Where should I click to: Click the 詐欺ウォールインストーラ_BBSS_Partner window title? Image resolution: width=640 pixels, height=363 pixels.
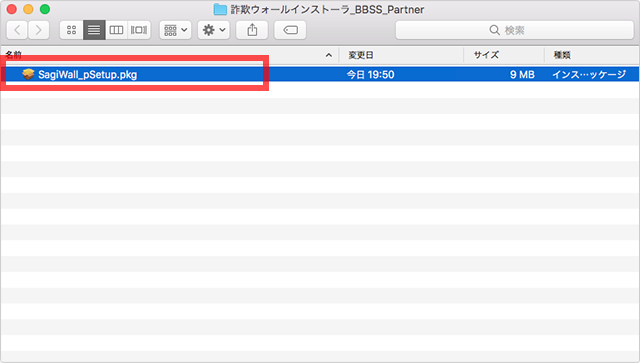[327, 9]
